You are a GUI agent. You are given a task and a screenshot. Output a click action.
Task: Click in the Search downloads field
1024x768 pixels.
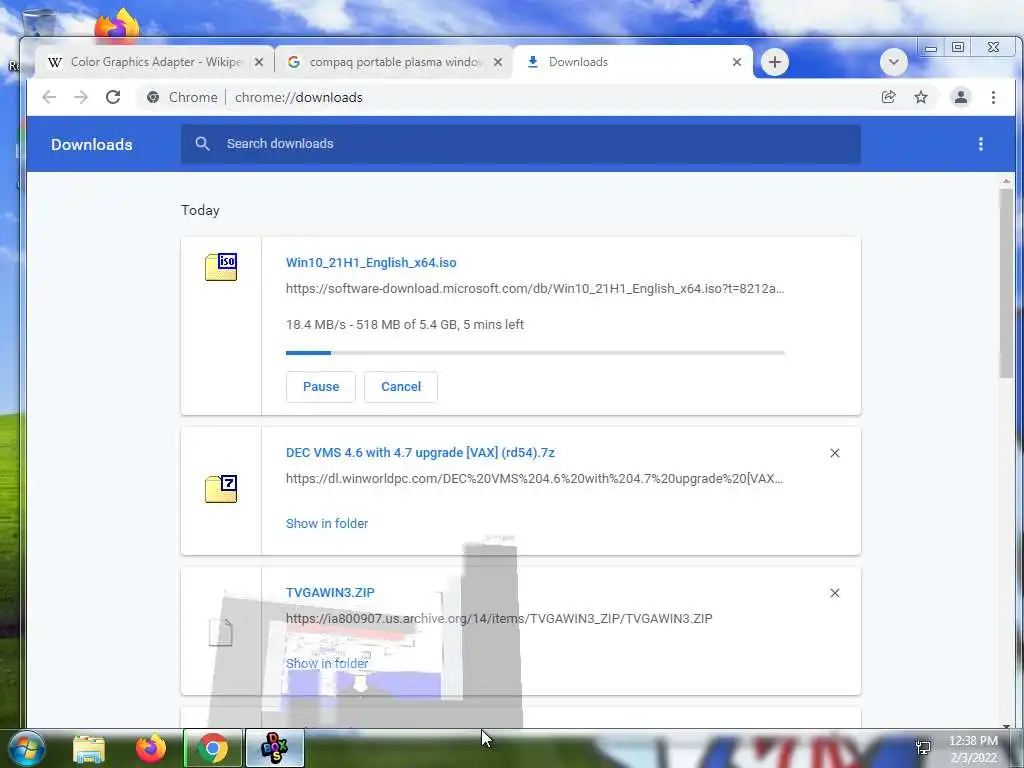pos(520,144)
